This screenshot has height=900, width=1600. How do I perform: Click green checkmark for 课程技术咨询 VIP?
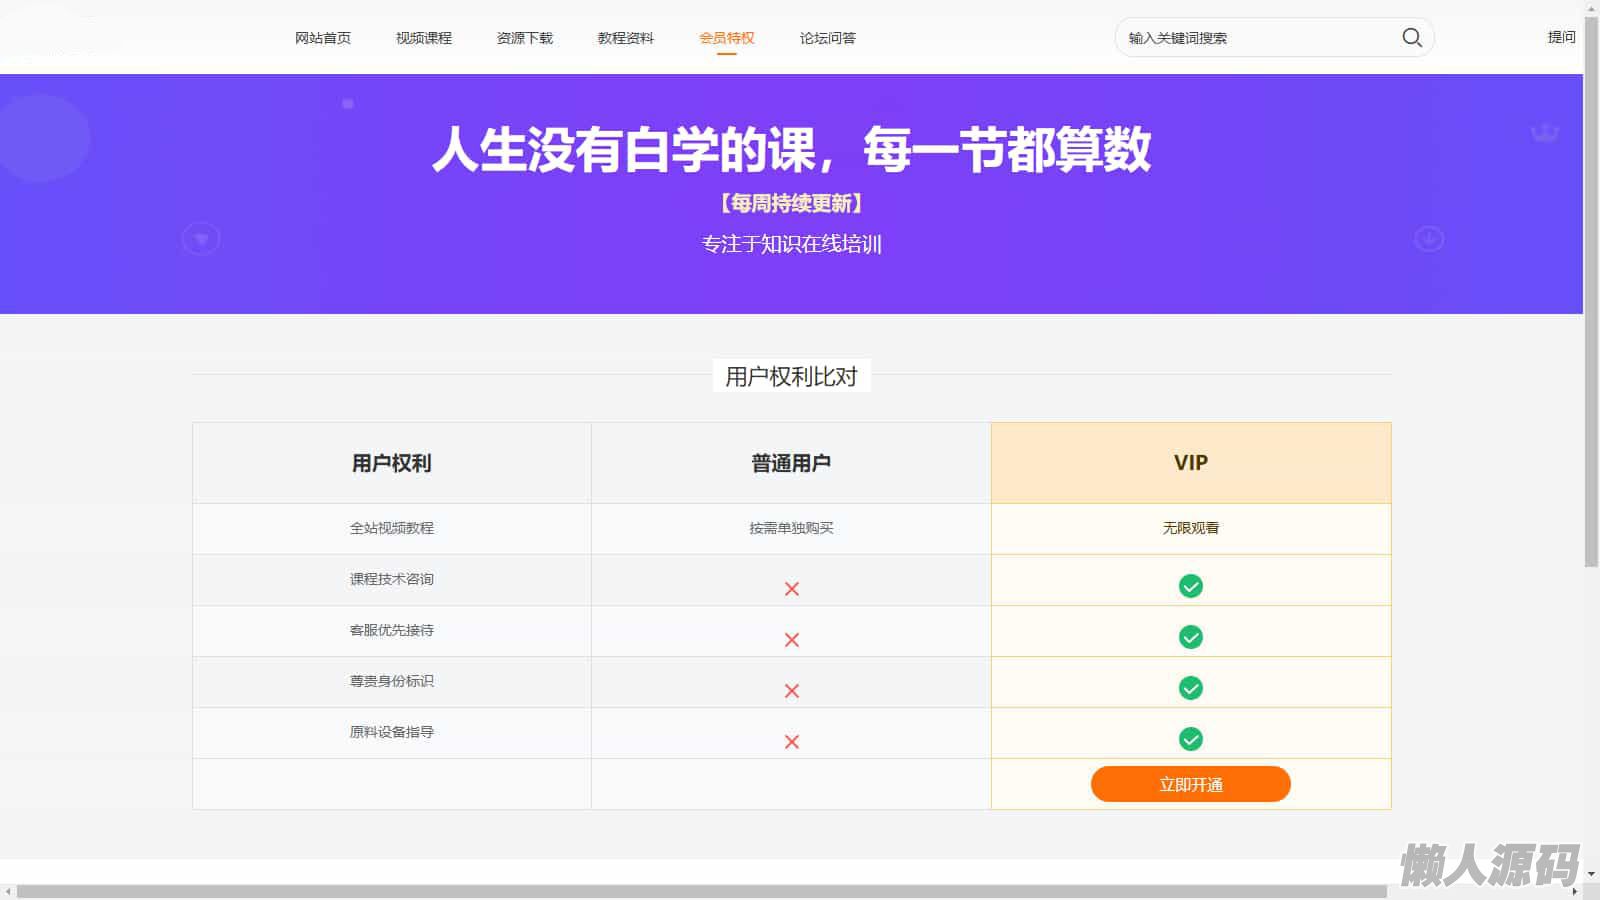click(x=1190, y=586)
